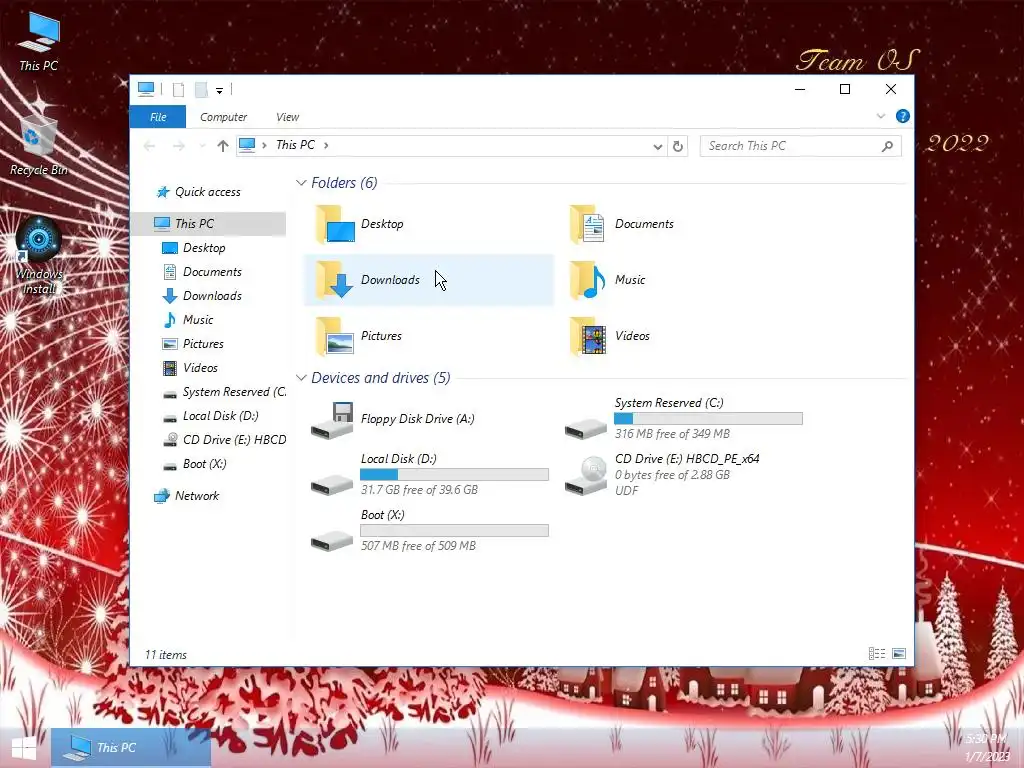Click the '31.7 GB free of 39.6 GB' text
The height and width of the screenshot is (768, 1024).
(419, 490)
